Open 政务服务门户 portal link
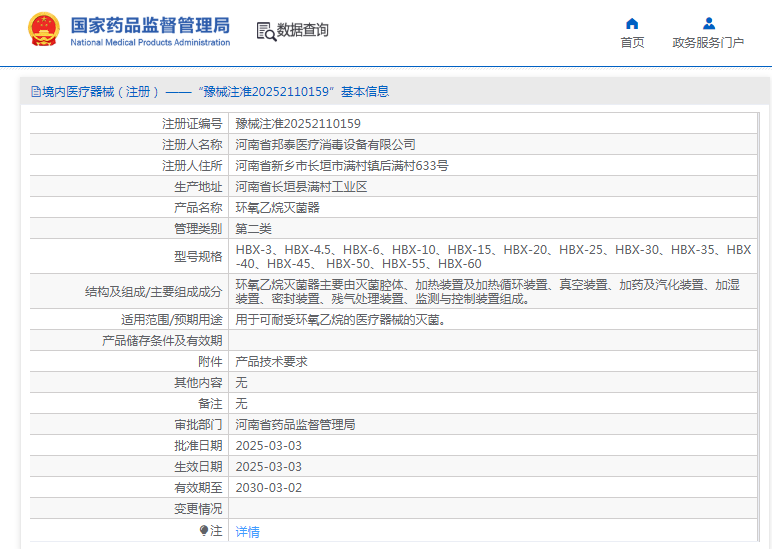Image resolution: width=772 pixels, height=549 pixels. coord(708,43)
